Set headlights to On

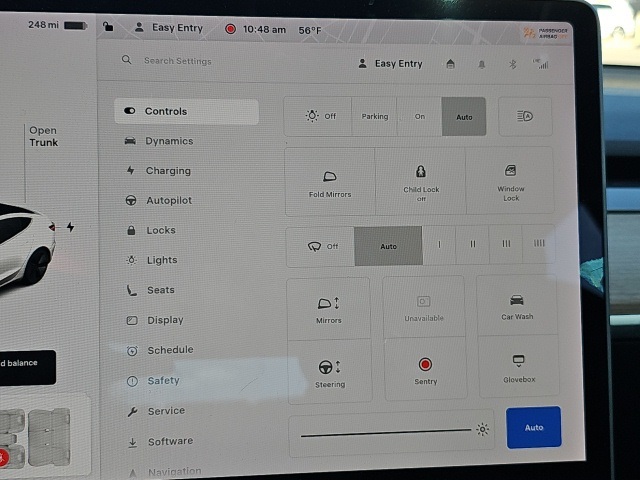point(420,116)
